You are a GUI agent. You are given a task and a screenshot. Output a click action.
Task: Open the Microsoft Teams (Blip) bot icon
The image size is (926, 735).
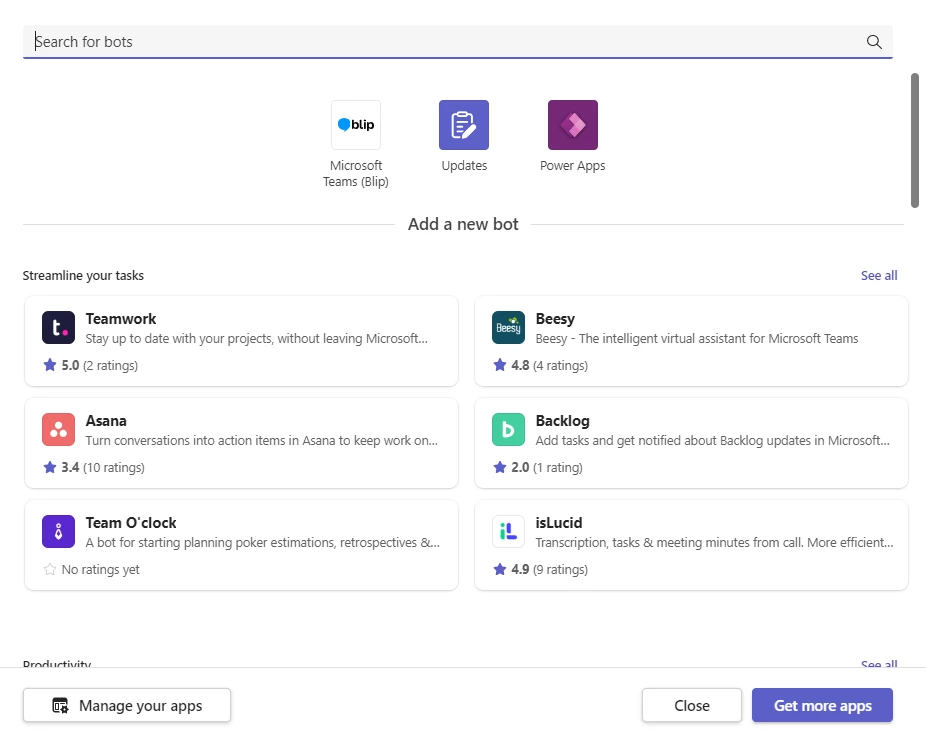[356, 125]
